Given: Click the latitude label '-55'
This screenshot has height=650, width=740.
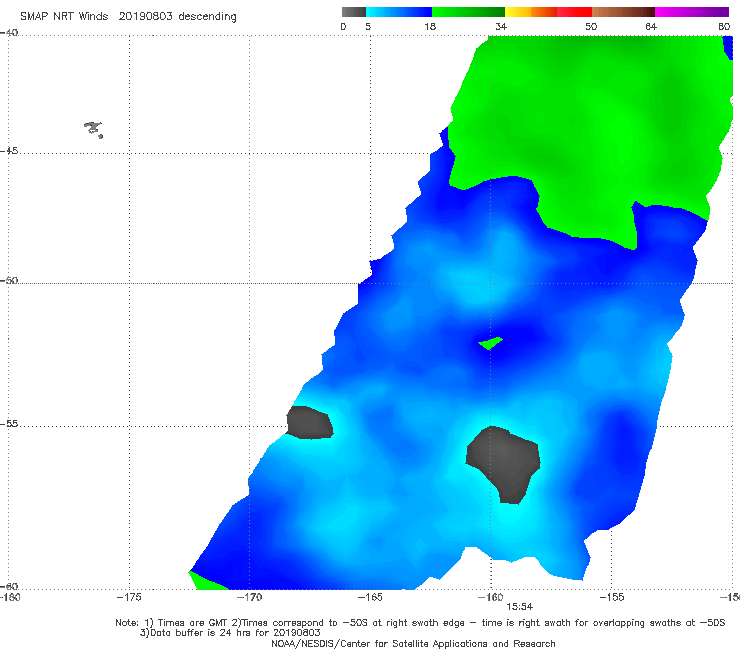Looking at the screenshot, I should (x=9, y=423).
